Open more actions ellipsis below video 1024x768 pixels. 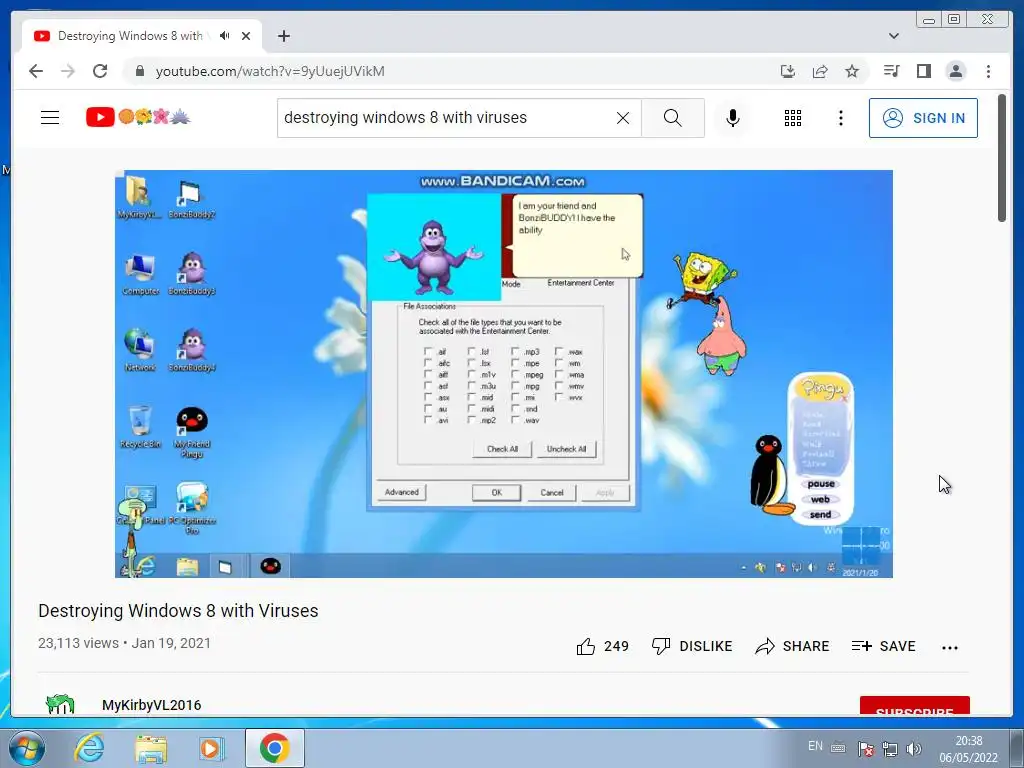pyautogui.click(x=950, y=647)
